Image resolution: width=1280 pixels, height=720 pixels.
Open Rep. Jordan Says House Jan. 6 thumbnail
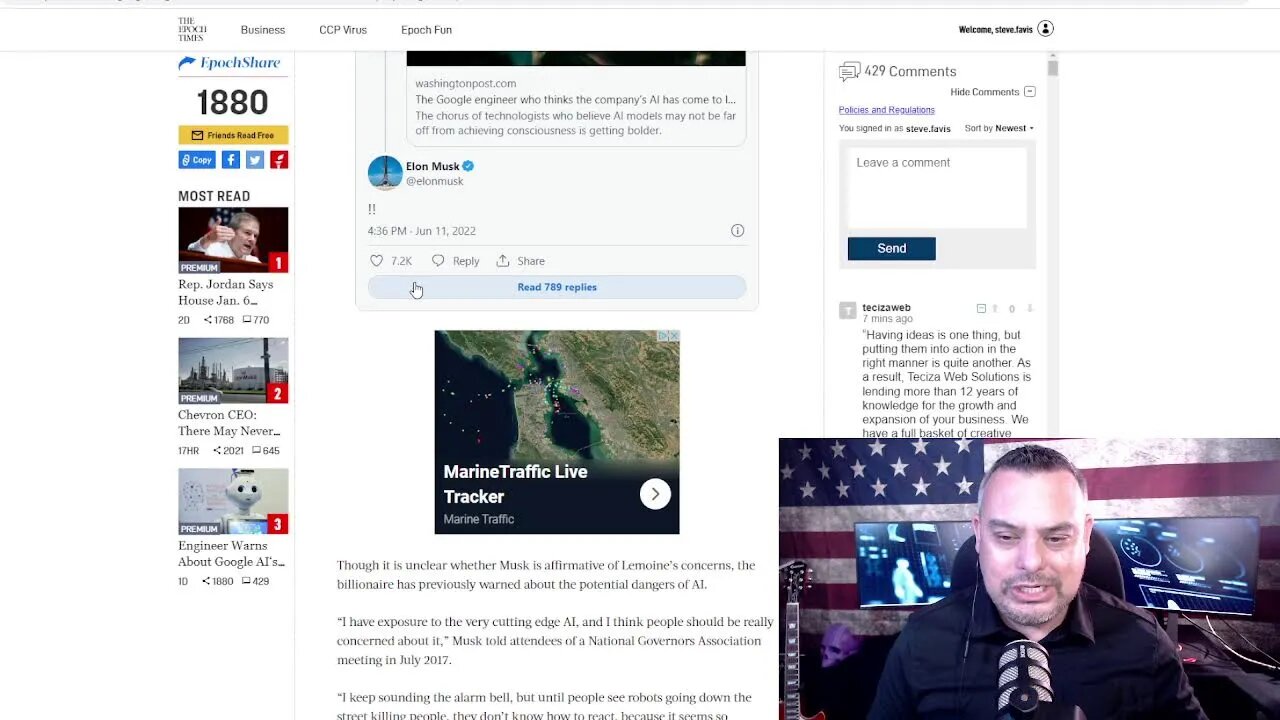(233, 240)
